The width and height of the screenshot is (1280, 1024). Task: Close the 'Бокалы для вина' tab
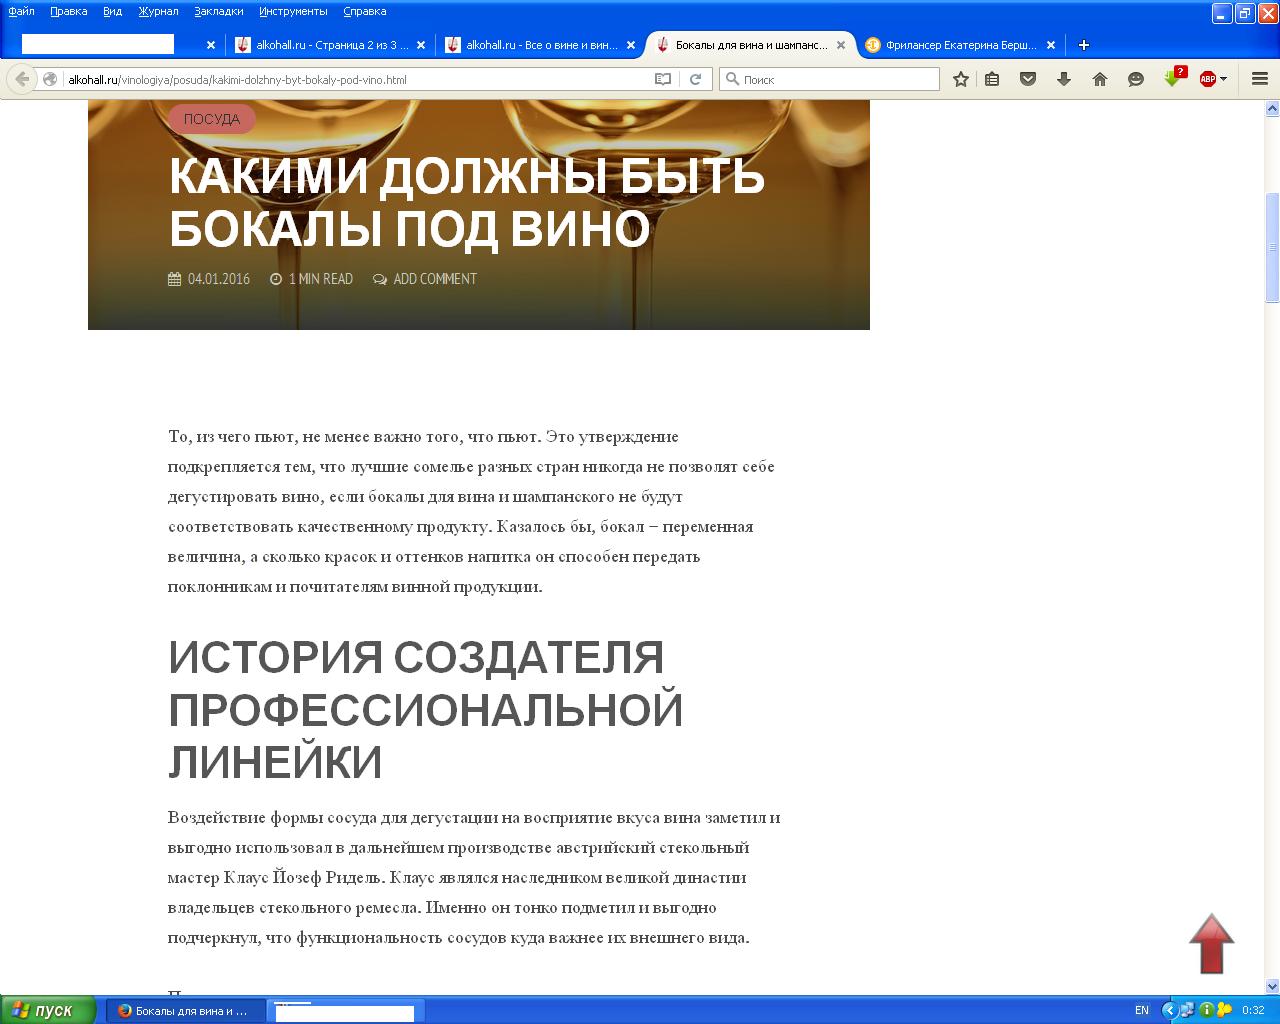pos(841,45)
